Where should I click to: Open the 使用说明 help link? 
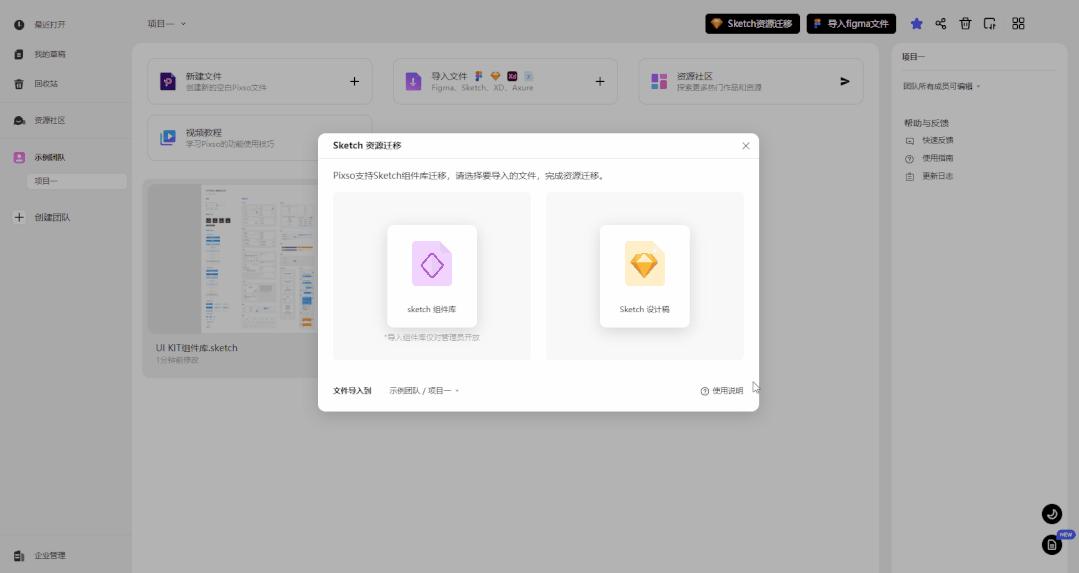[721, 391]
